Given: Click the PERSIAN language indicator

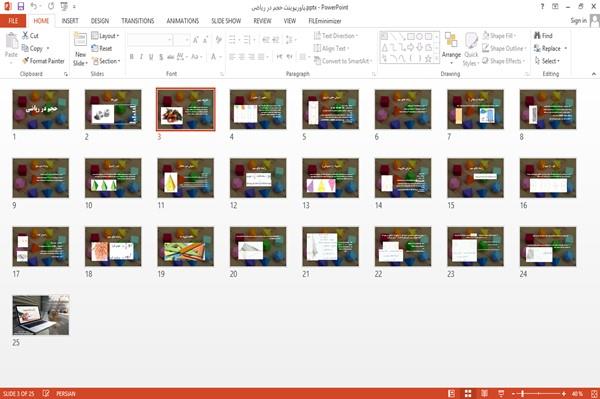Looking at the screenshot, I should (x=66, y=393).
